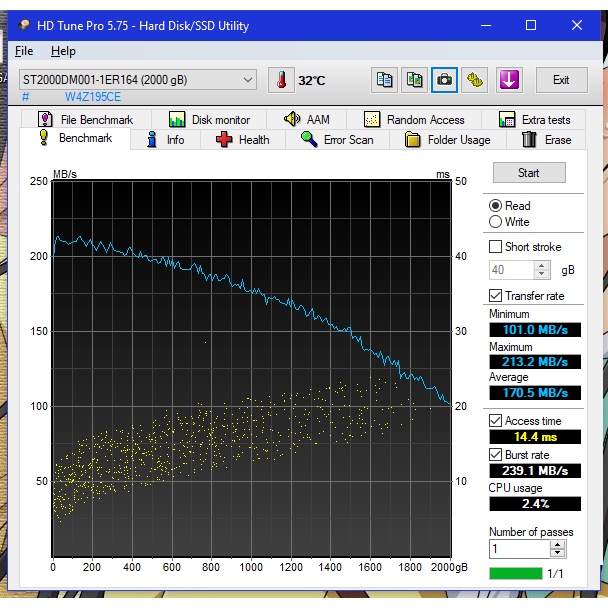Open the Help menu
The height and width of the screenshot is (608, 608).
[x=63, y=51]
